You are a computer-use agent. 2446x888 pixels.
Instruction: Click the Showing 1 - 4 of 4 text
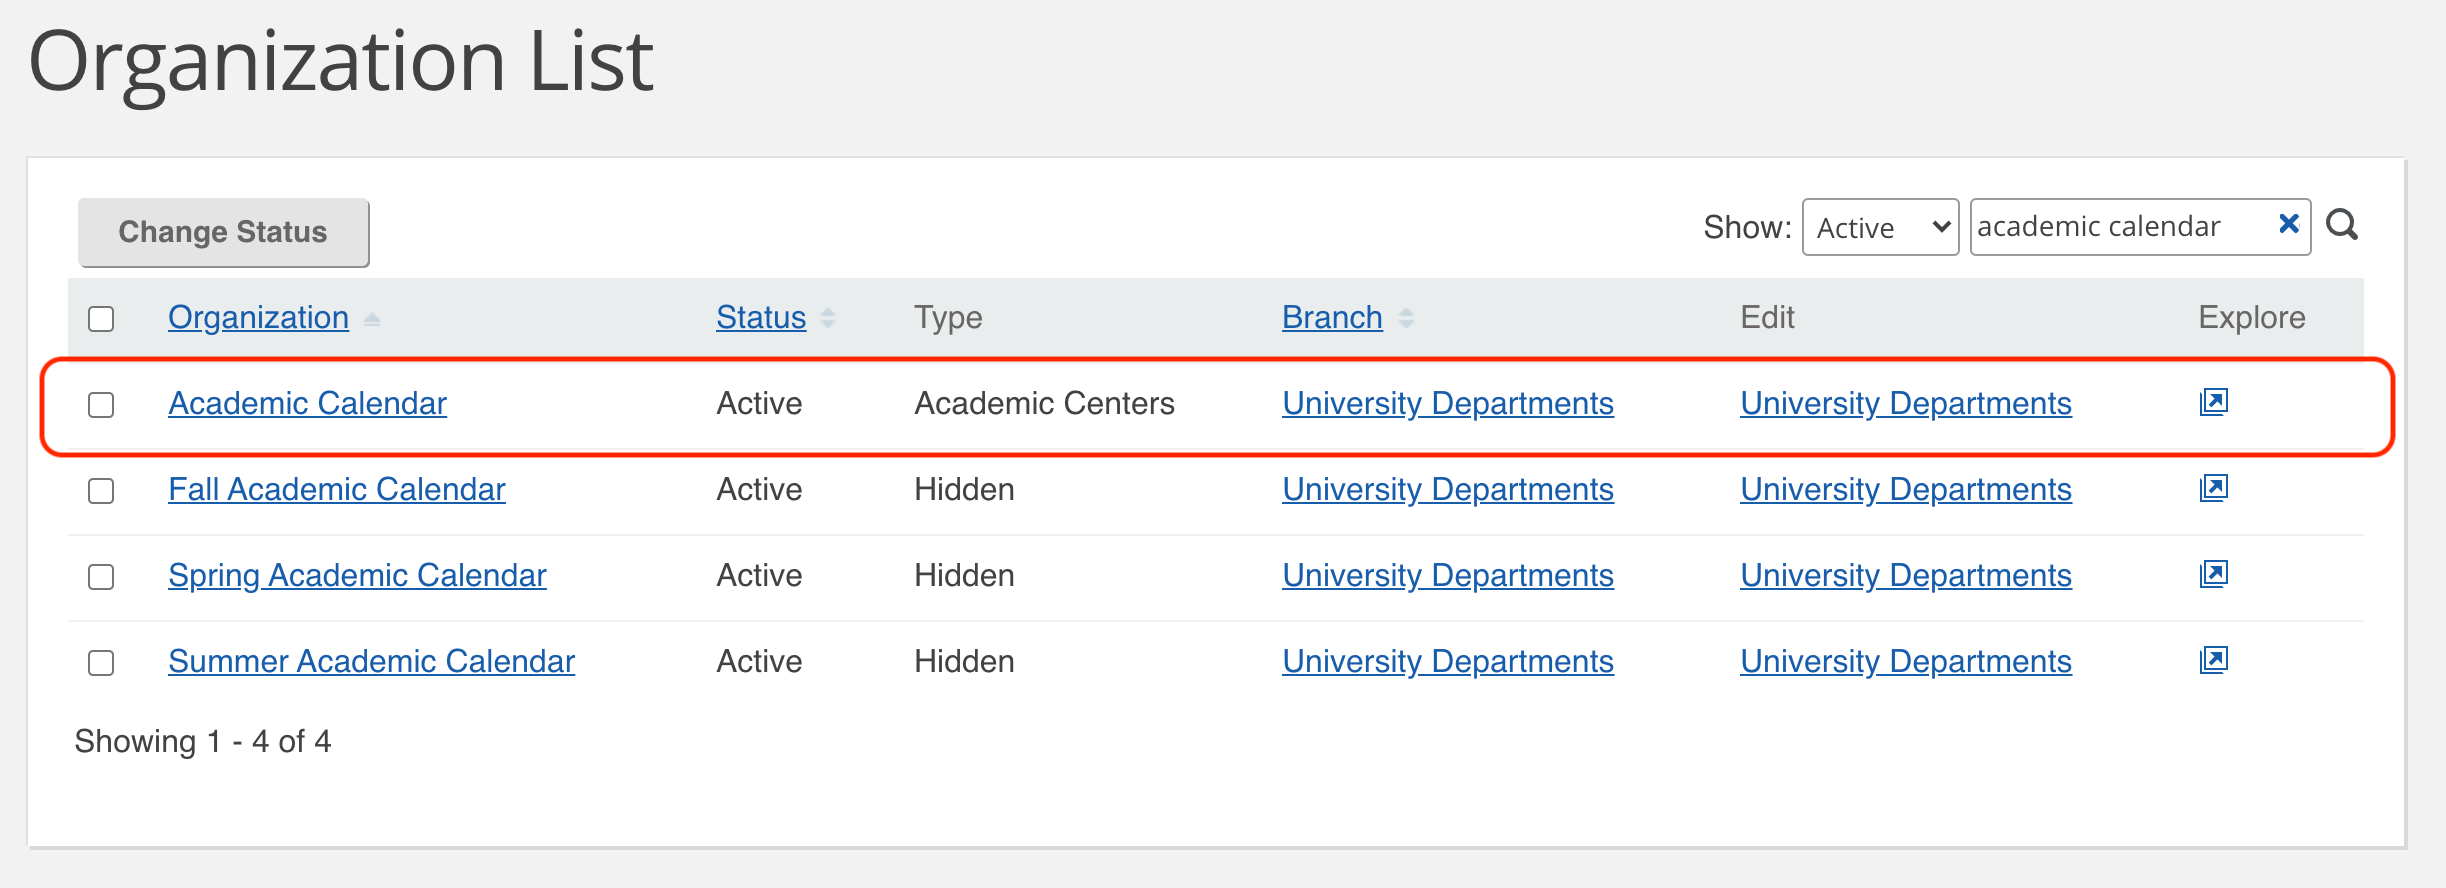[x=202, y=741]
